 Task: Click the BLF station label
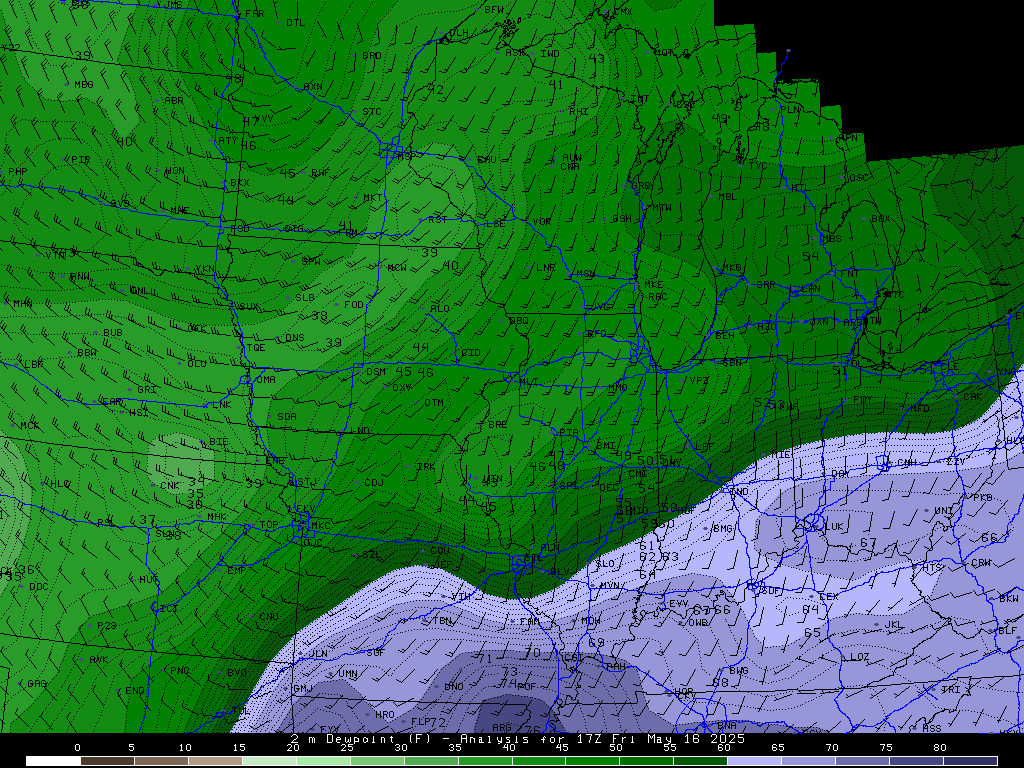[1007, 631]
